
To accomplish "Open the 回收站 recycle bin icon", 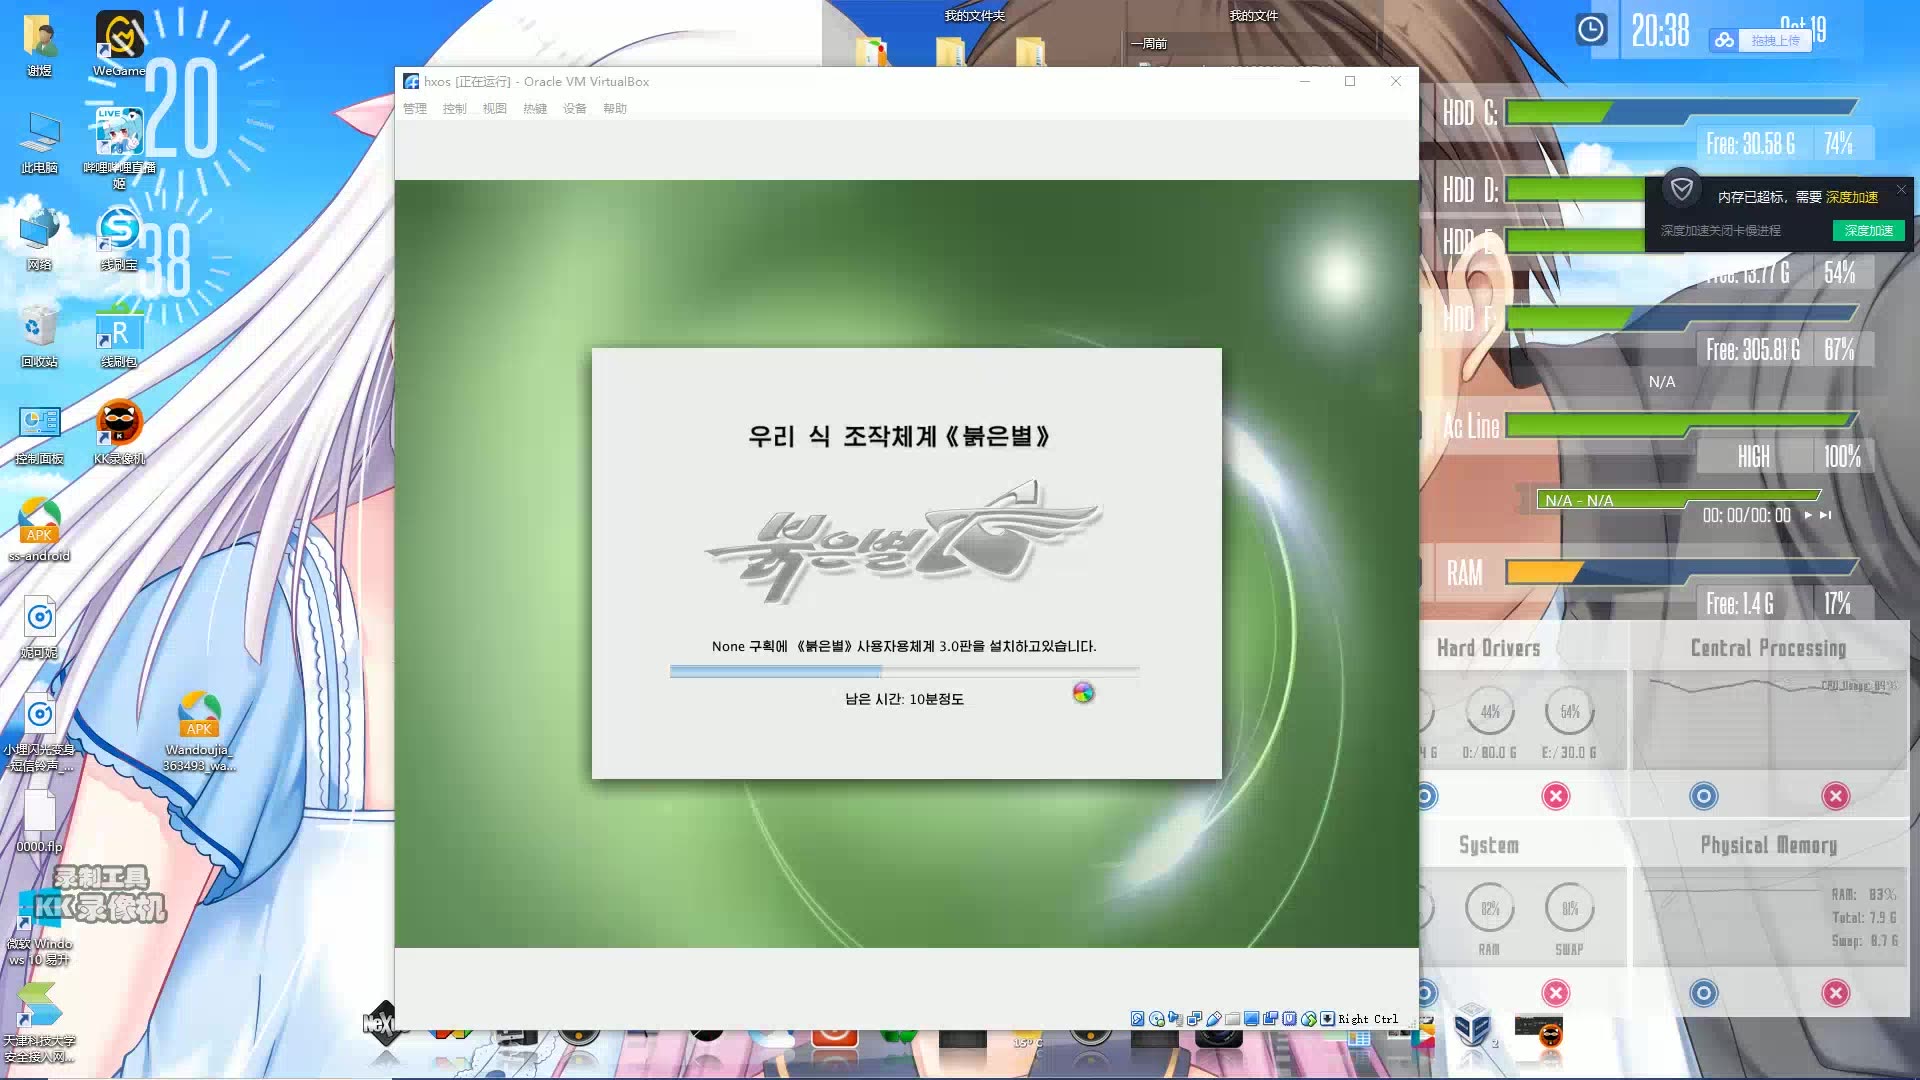I will point(39,337).
